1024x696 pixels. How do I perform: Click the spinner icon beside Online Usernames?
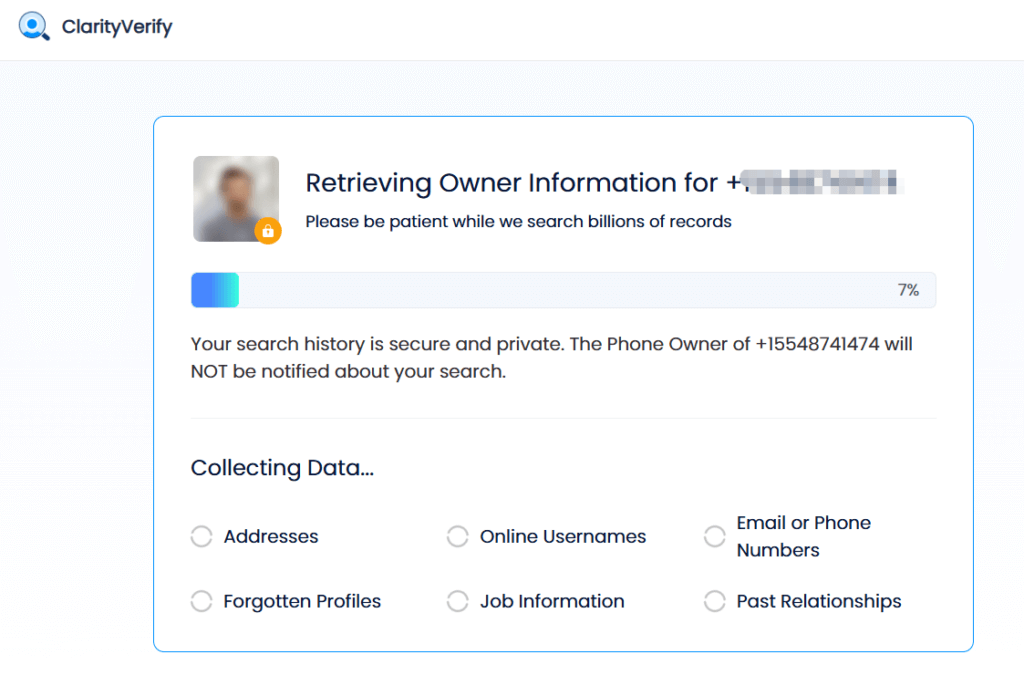pos(458,537)
